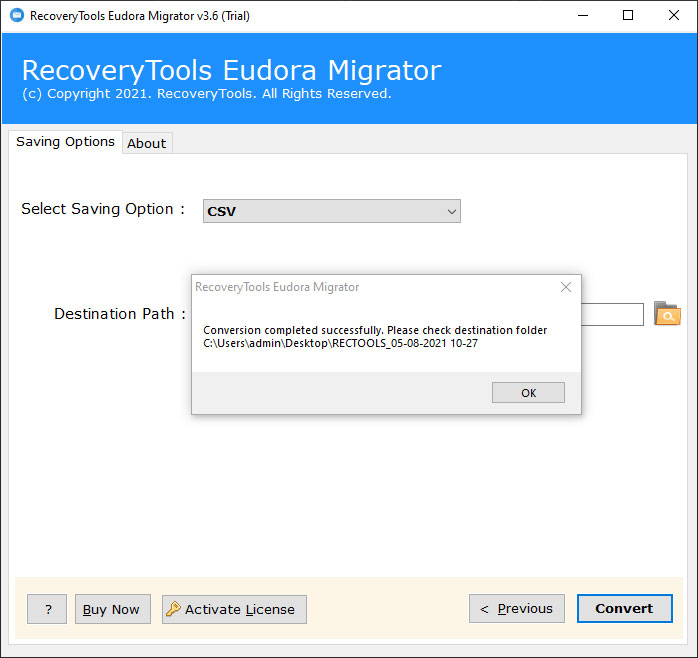Maximize the Eudora Migrator window

pyautogui.click(x=628, y=16)
